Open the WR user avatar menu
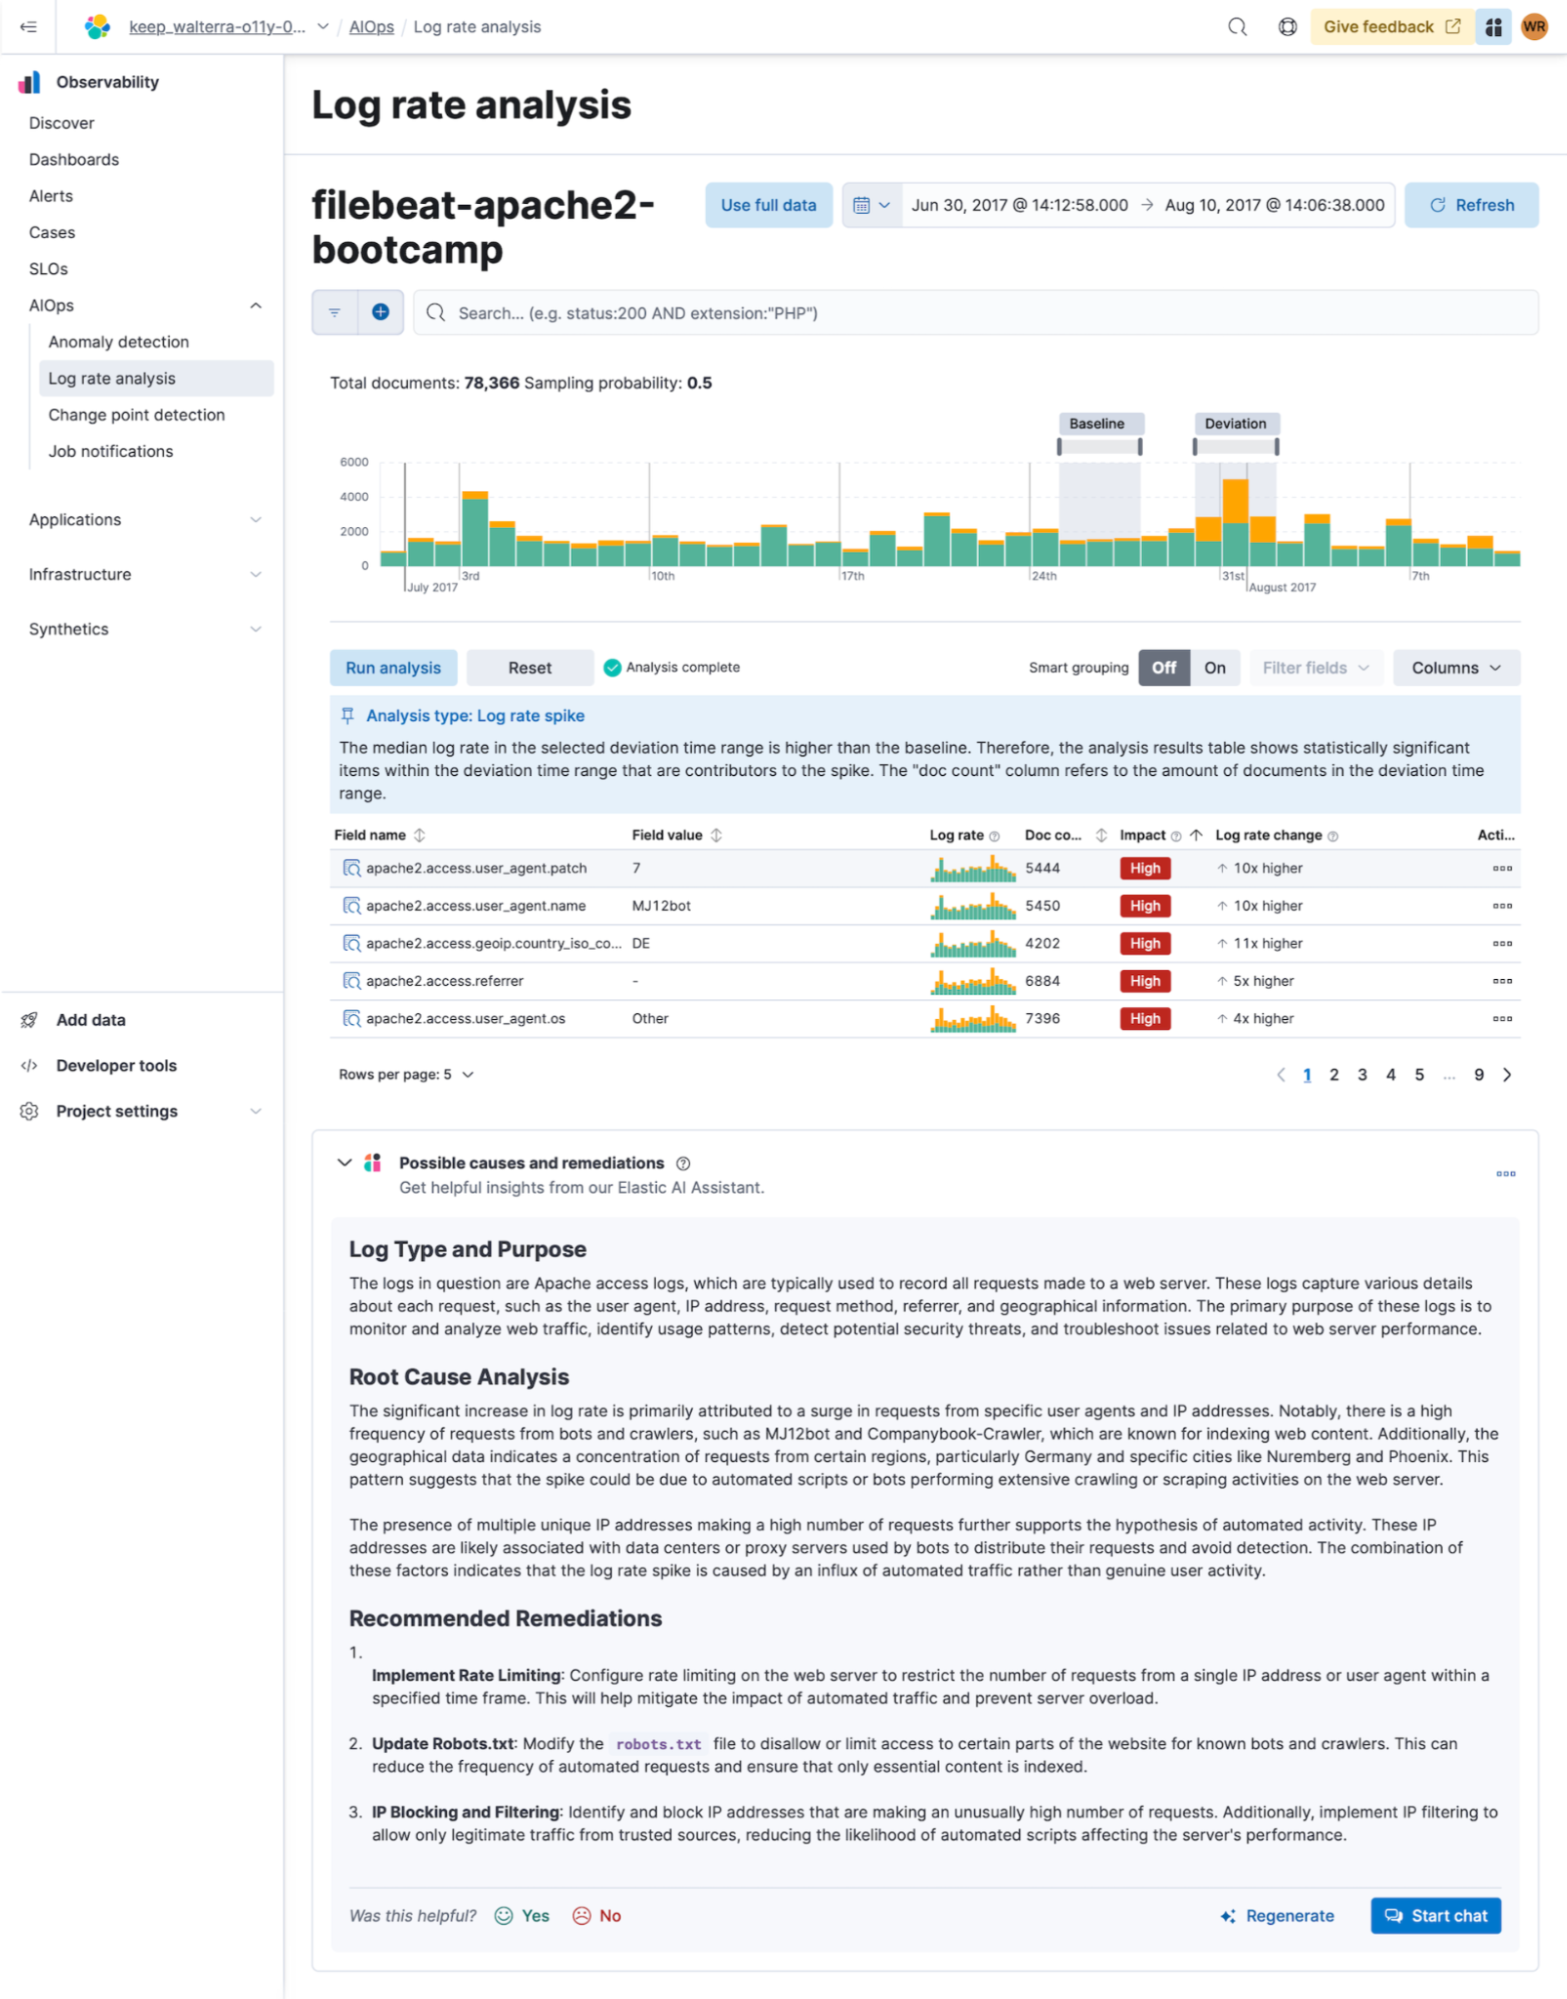 [1534, 27]
